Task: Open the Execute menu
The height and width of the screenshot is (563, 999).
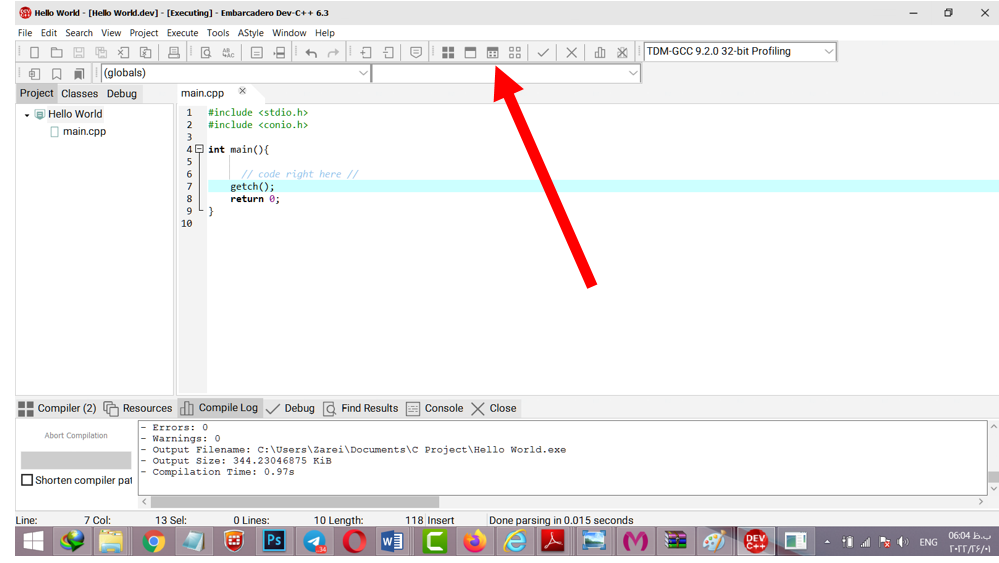Action: [x=182, y=33]
